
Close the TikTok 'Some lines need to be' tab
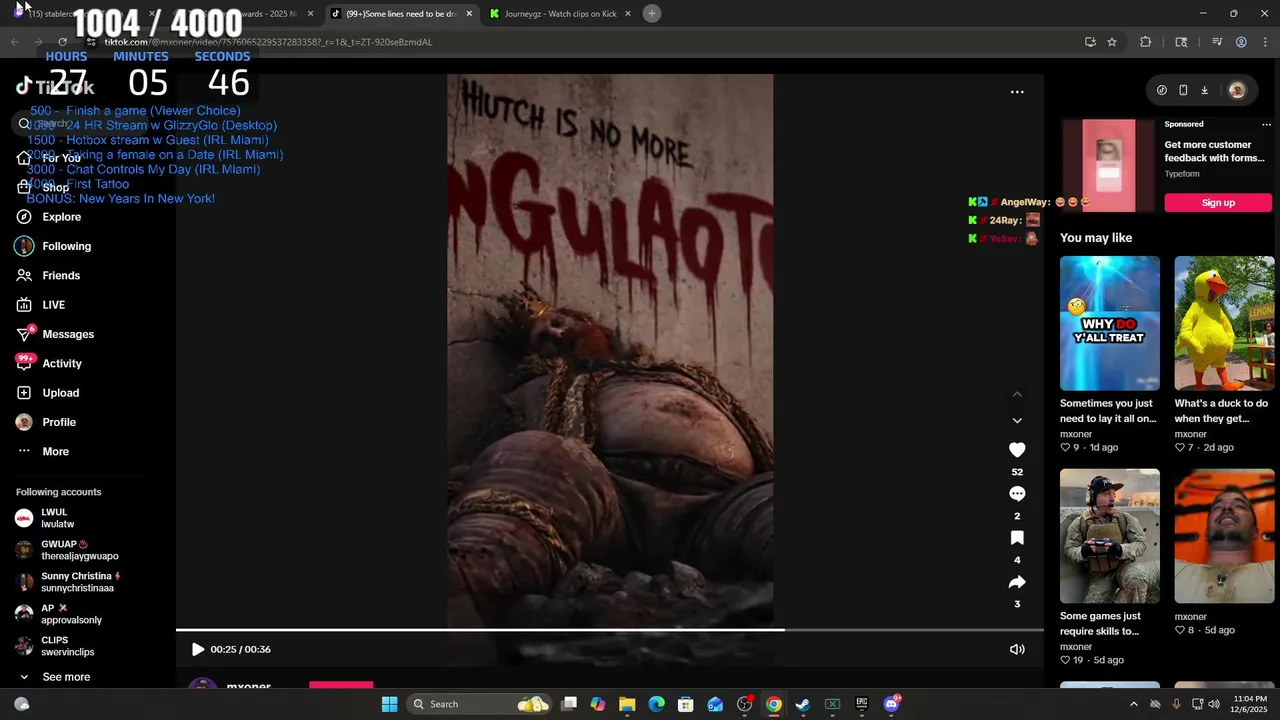click(469, 14)
